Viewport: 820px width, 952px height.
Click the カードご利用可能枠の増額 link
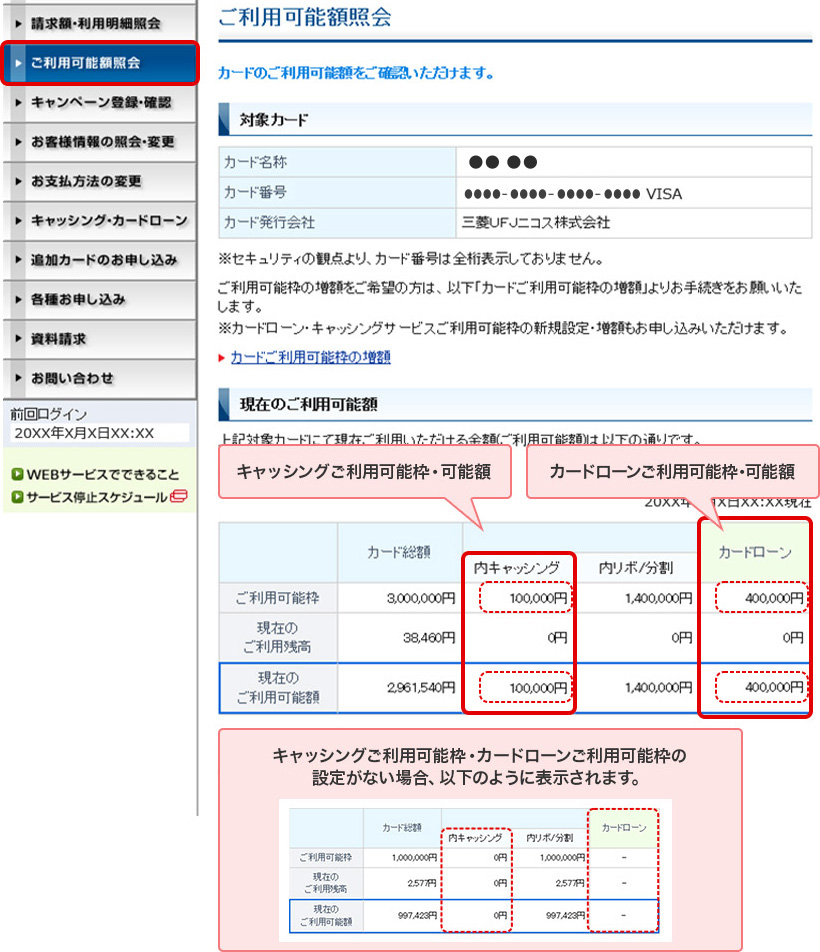(x=310, y=357)
